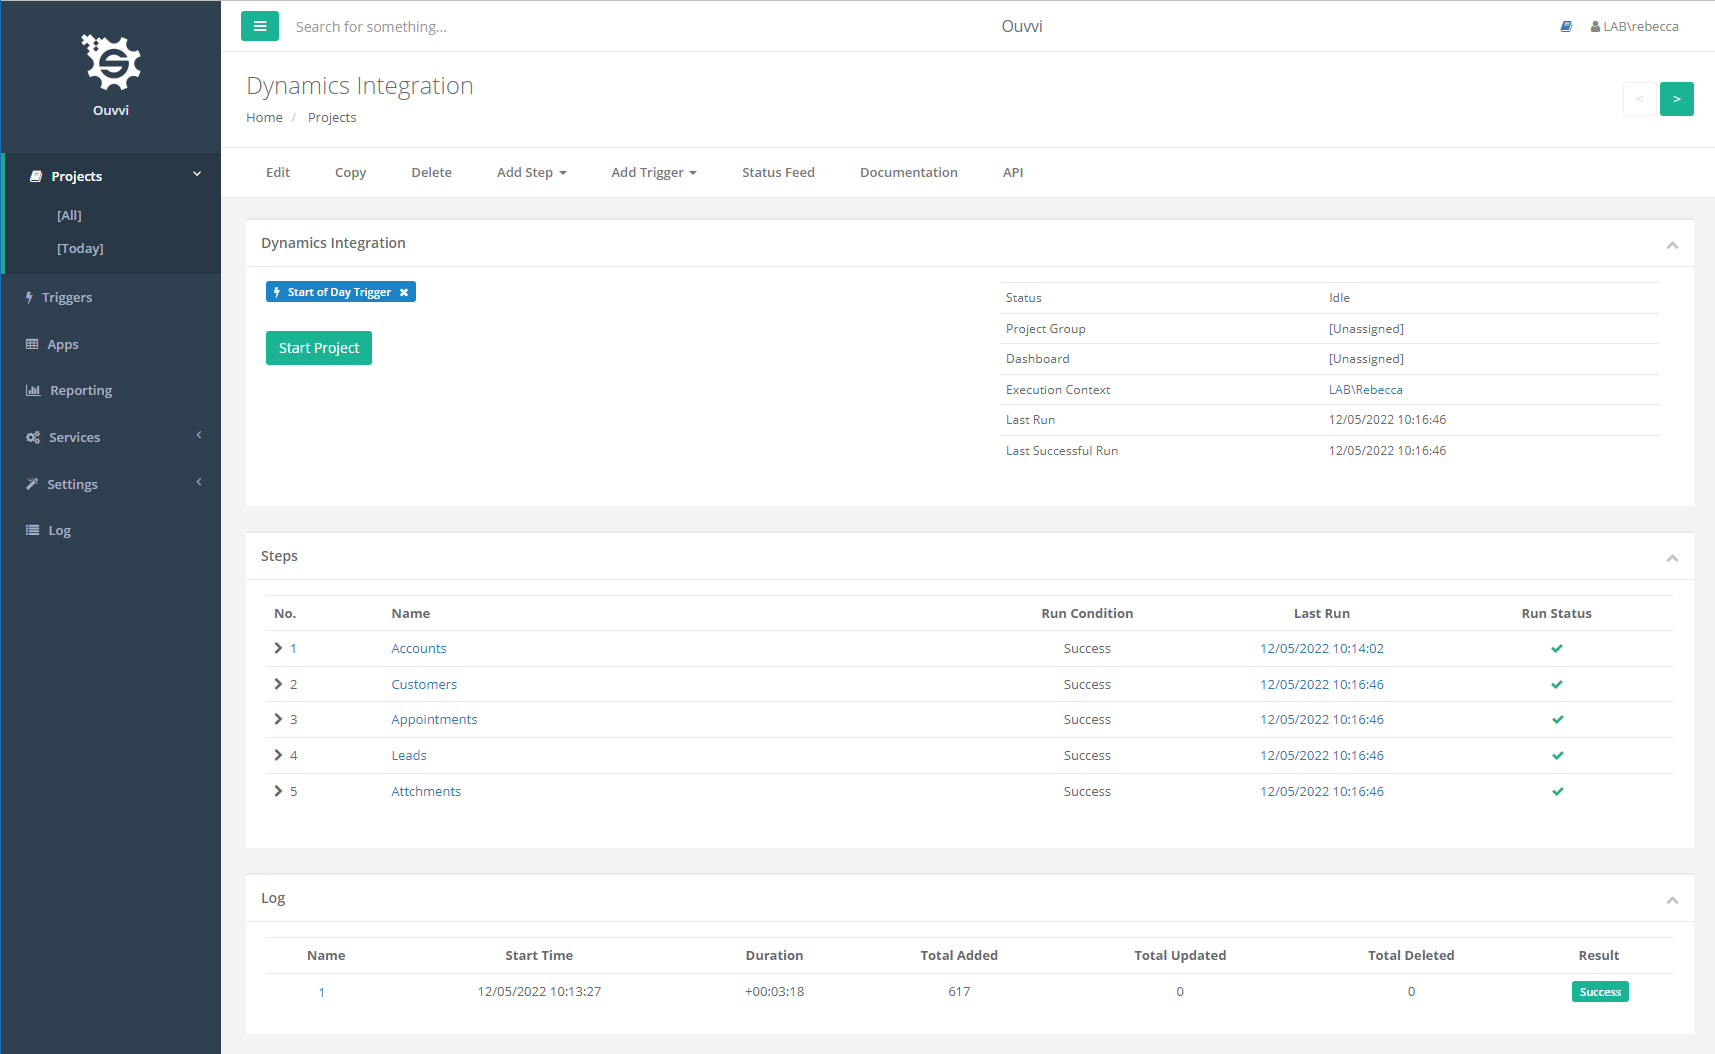Open the Customers step link
Viewport: 1715px width, 1054px height.
tap(424, 684)
